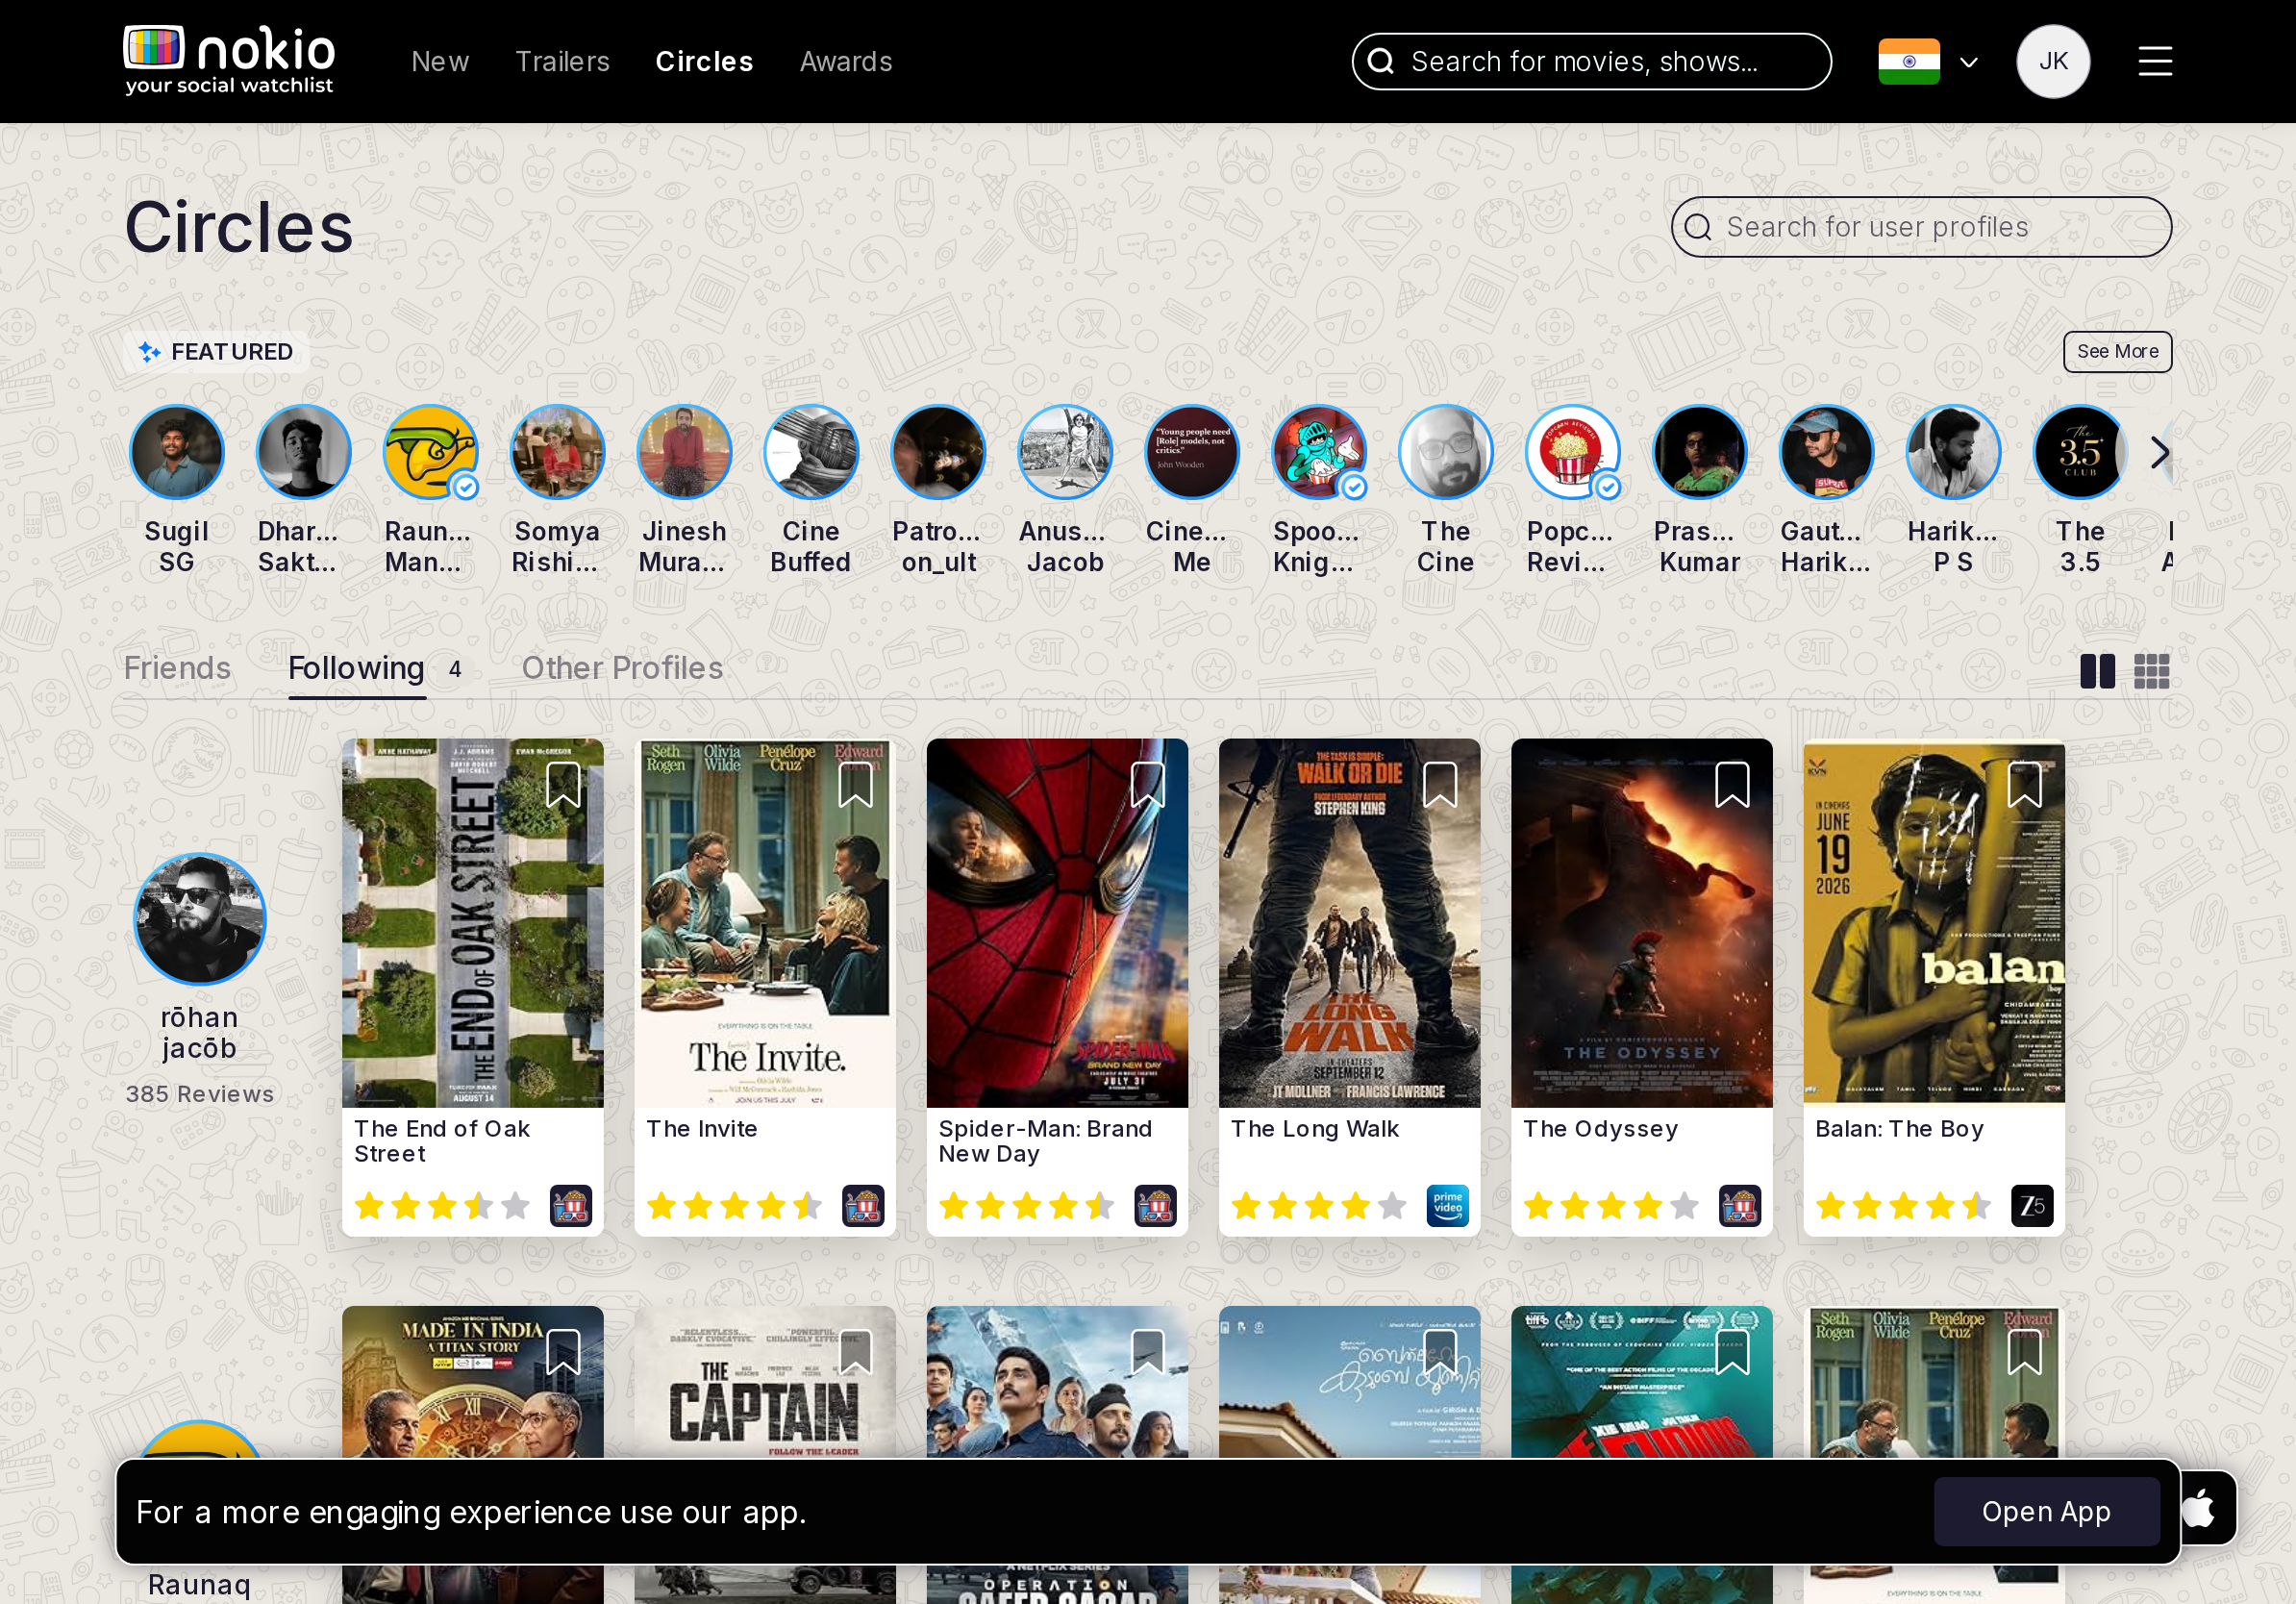Bookmark The Invite in rōhan's row

(x=855, y=785)
